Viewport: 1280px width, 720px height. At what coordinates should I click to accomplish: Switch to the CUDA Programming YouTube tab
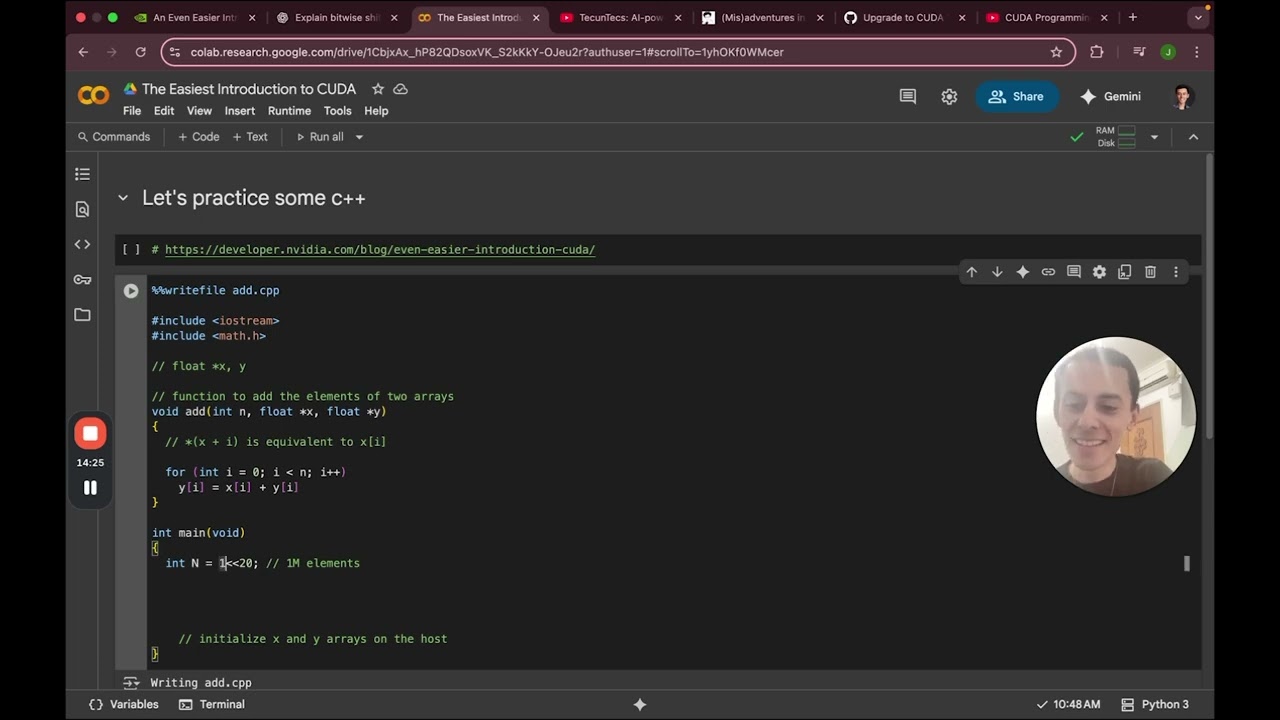pos(1046,17)
